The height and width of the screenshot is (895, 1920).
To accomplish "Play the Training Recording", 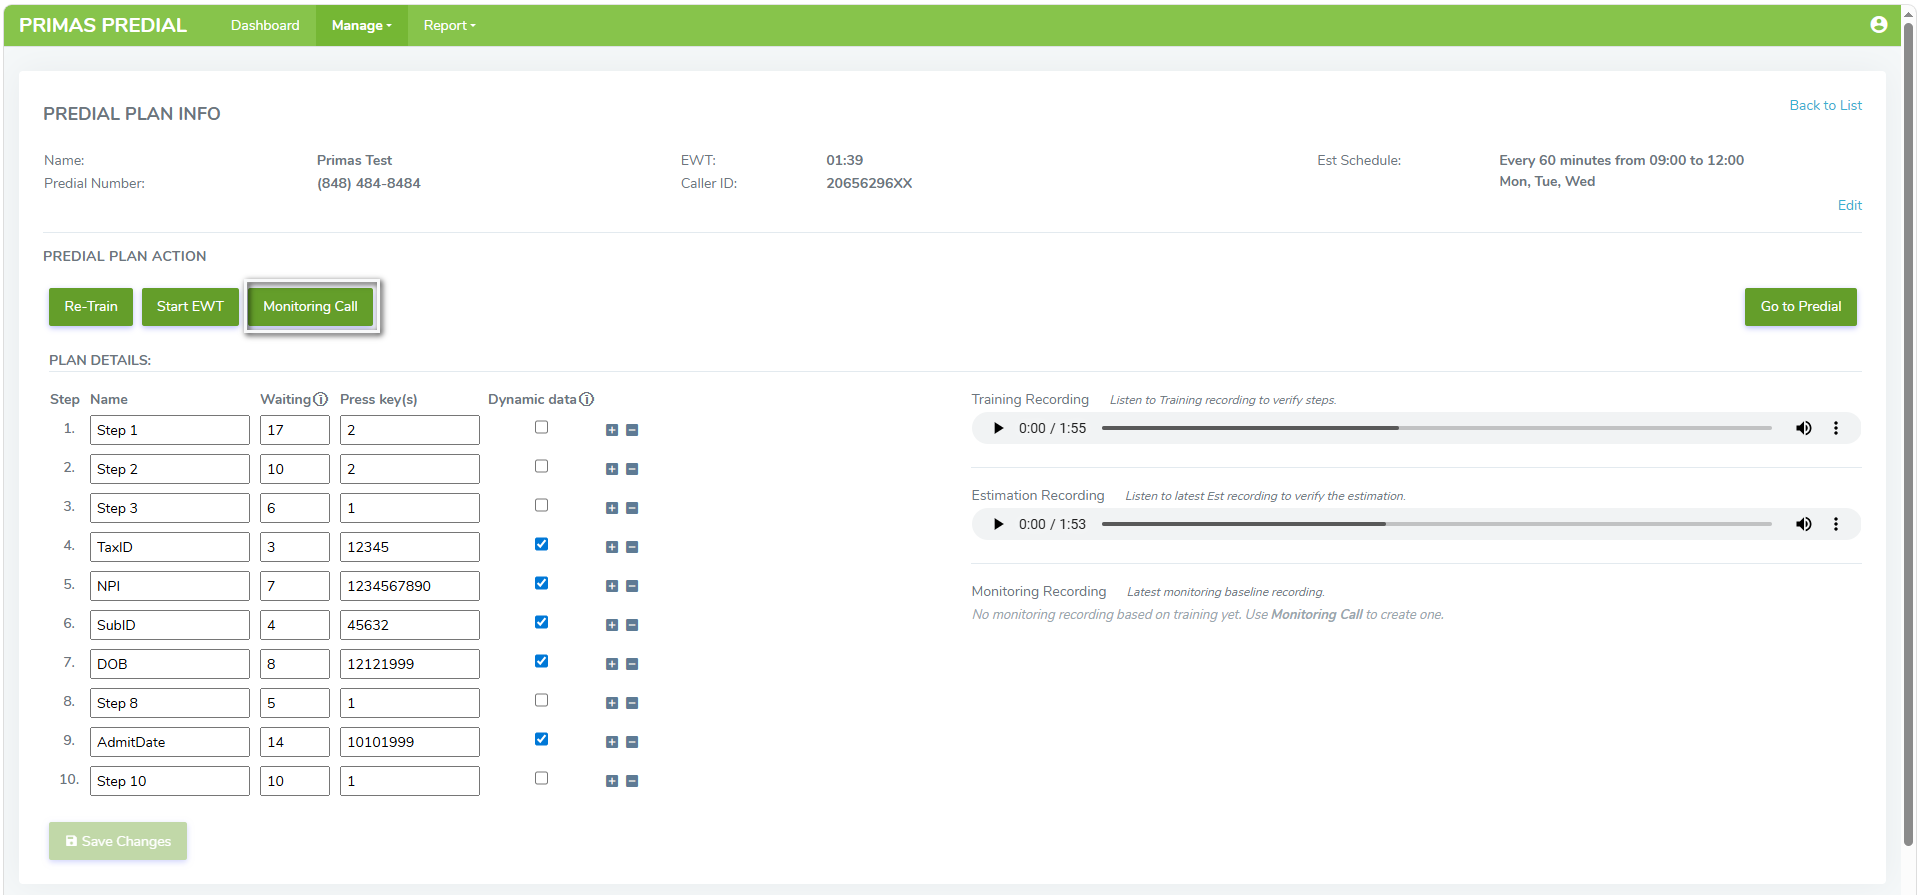I will (x=998, y=428).
